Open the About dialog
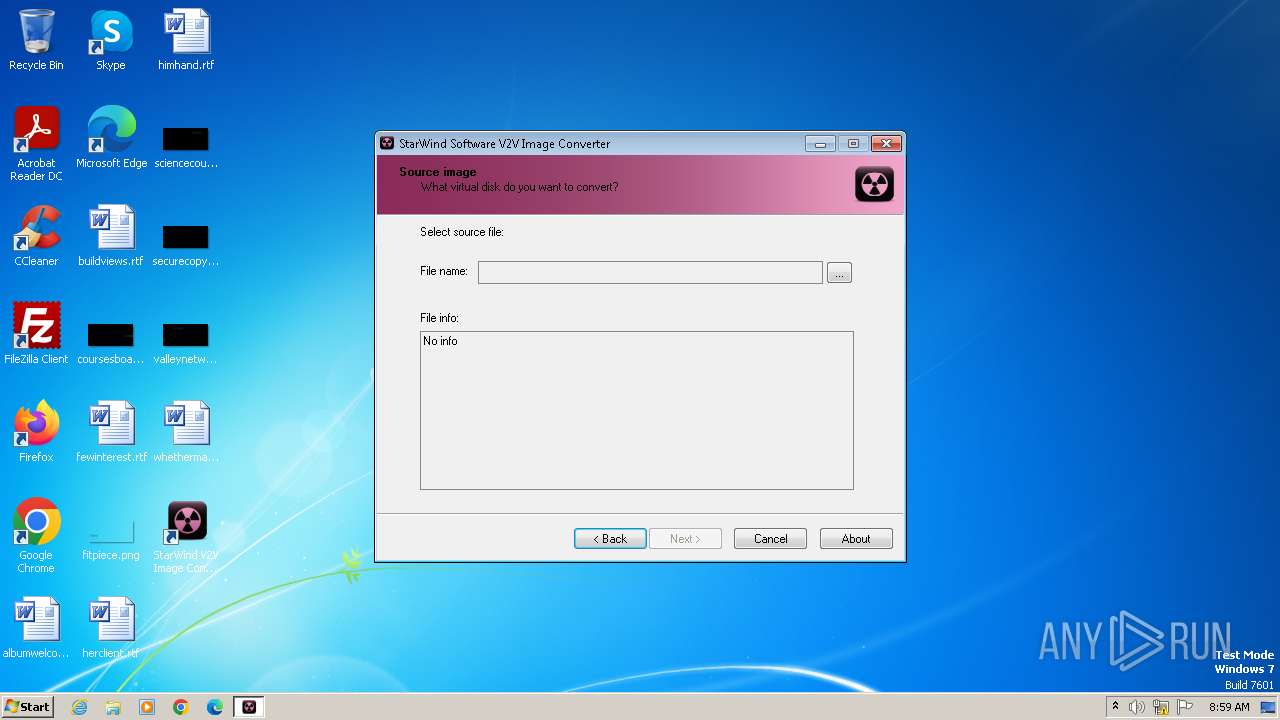Screen dimensions: 1280x720 pyautogui.click(x=856, y=539)
